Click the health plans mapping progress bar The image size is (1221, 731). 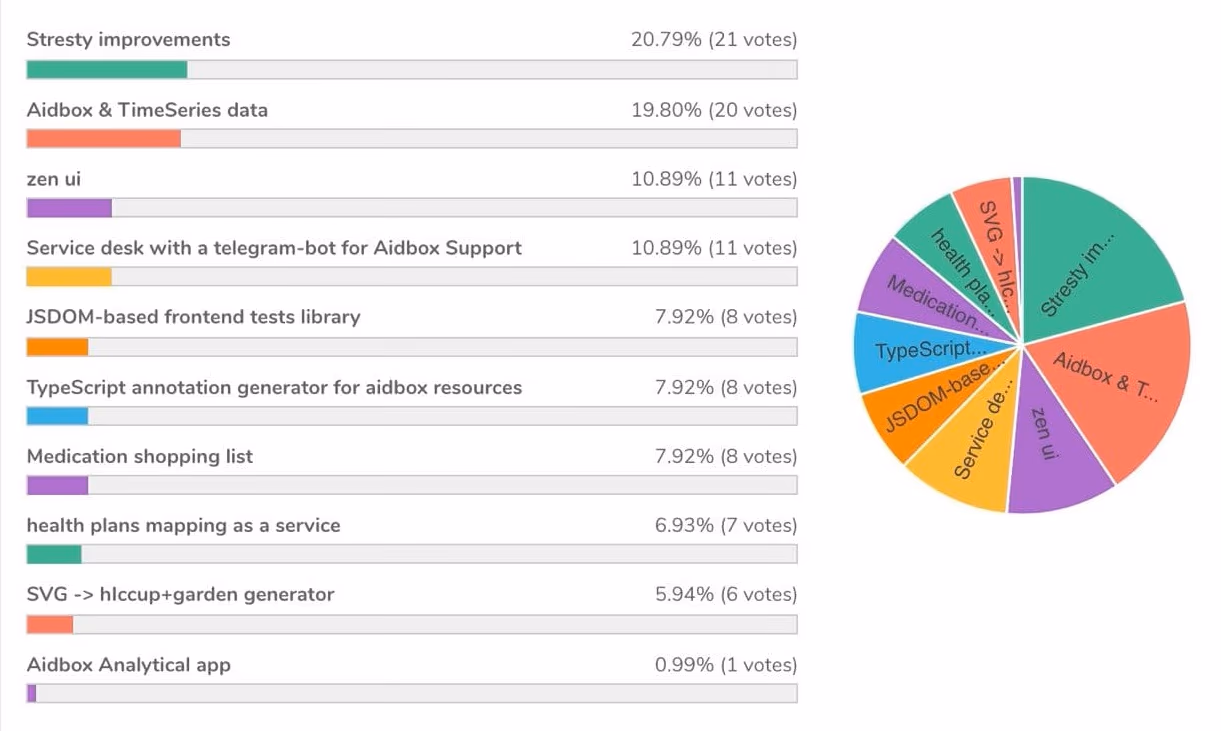click(x=411, y=555)
